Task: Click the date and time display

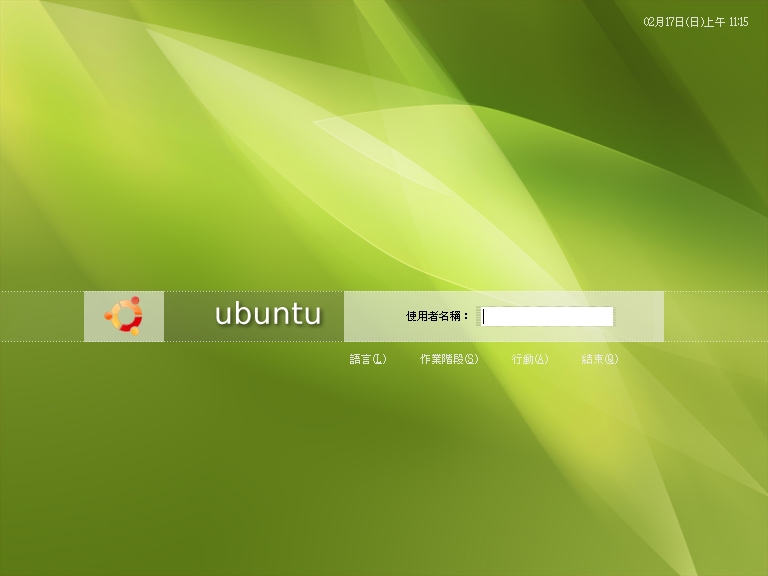Action: tap(696, 22)
